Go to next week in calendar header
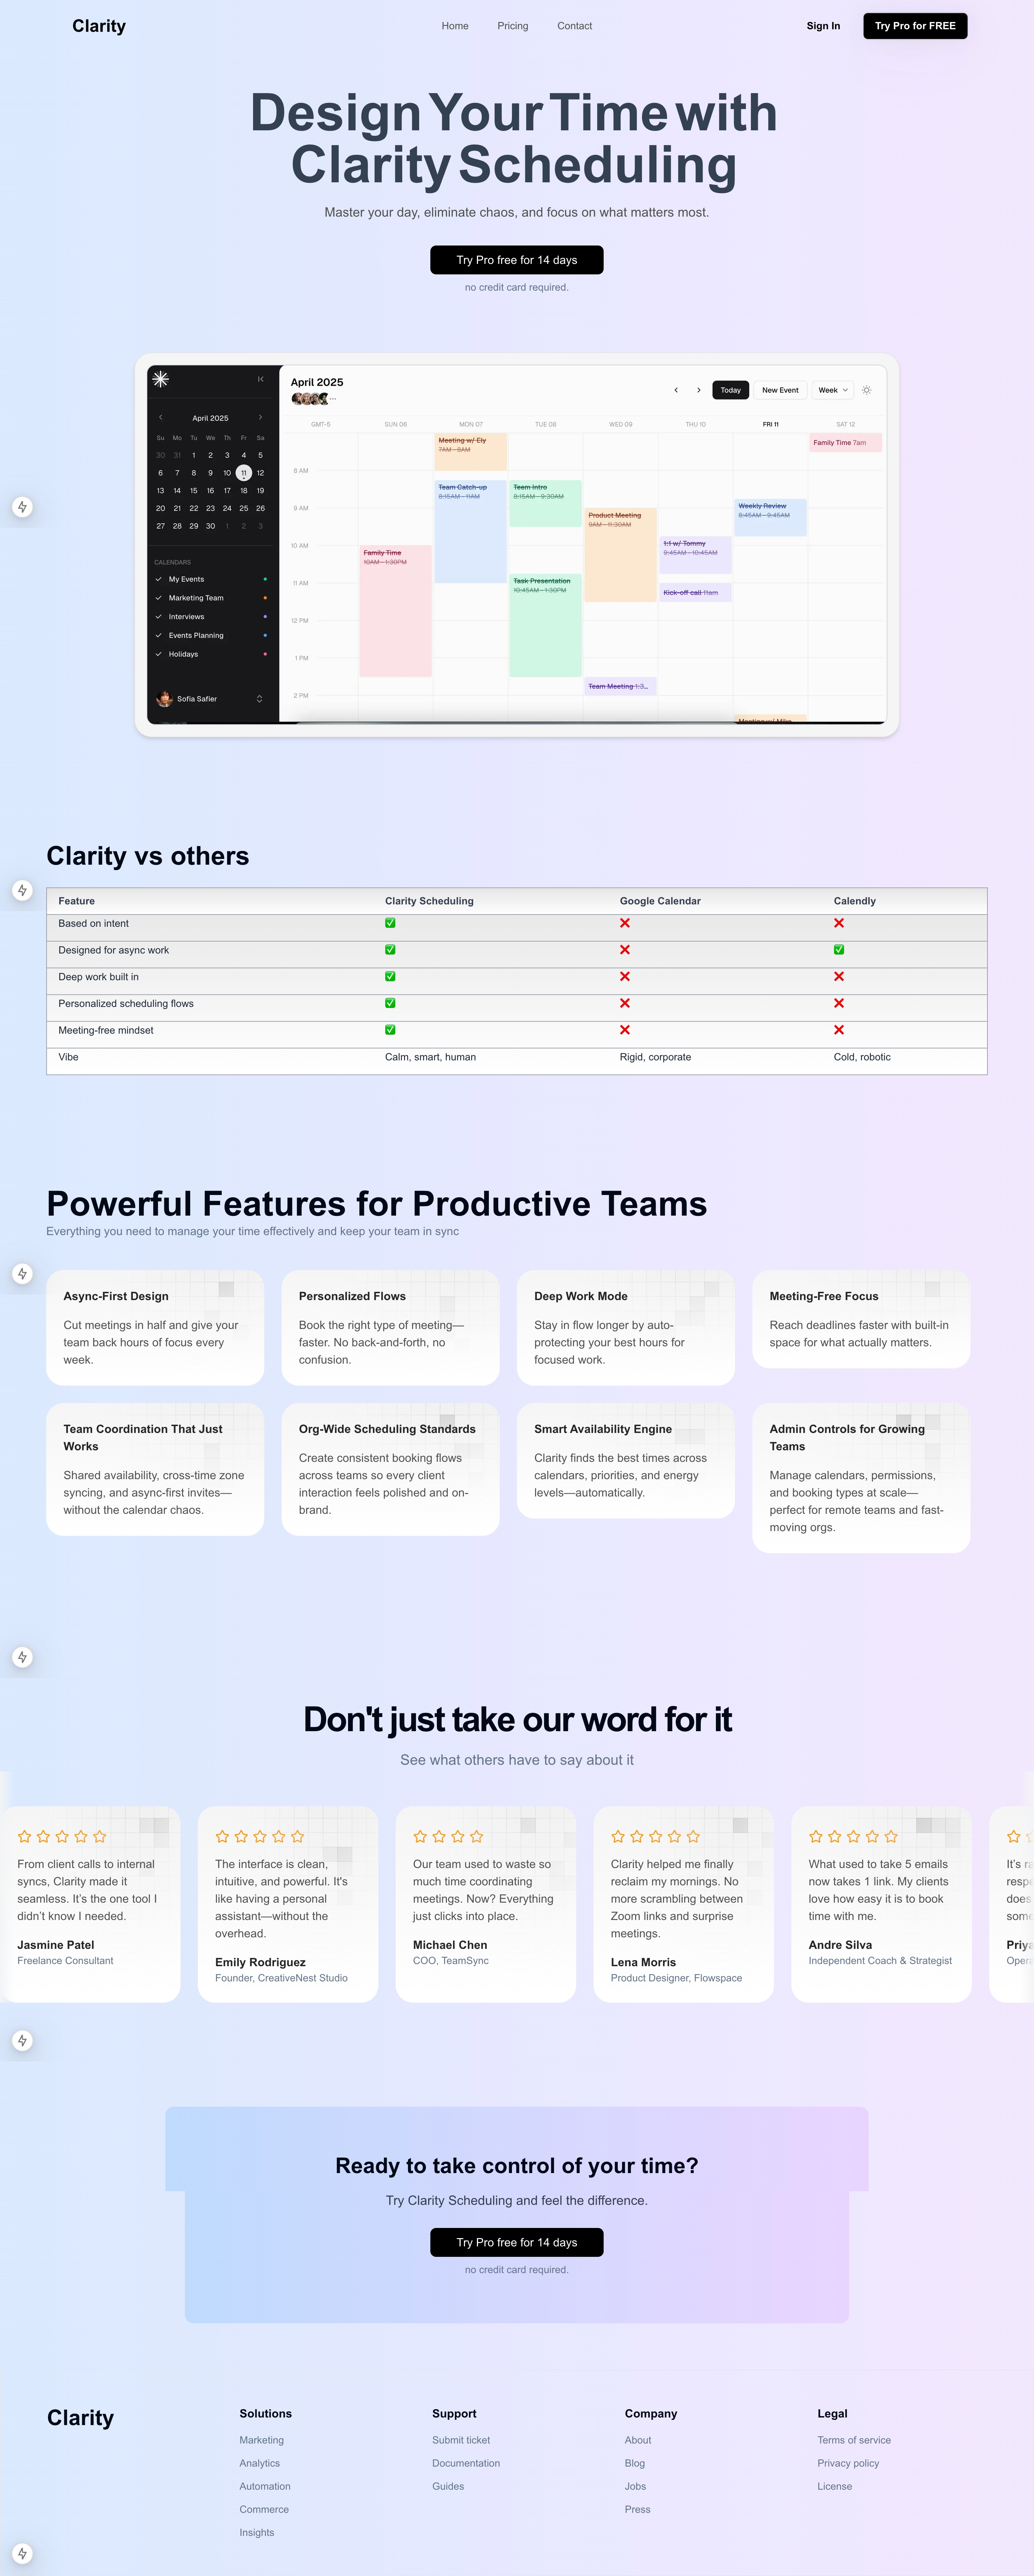Image resolution: width=1034 pixels, height=2576 pixels. [698, 390]
